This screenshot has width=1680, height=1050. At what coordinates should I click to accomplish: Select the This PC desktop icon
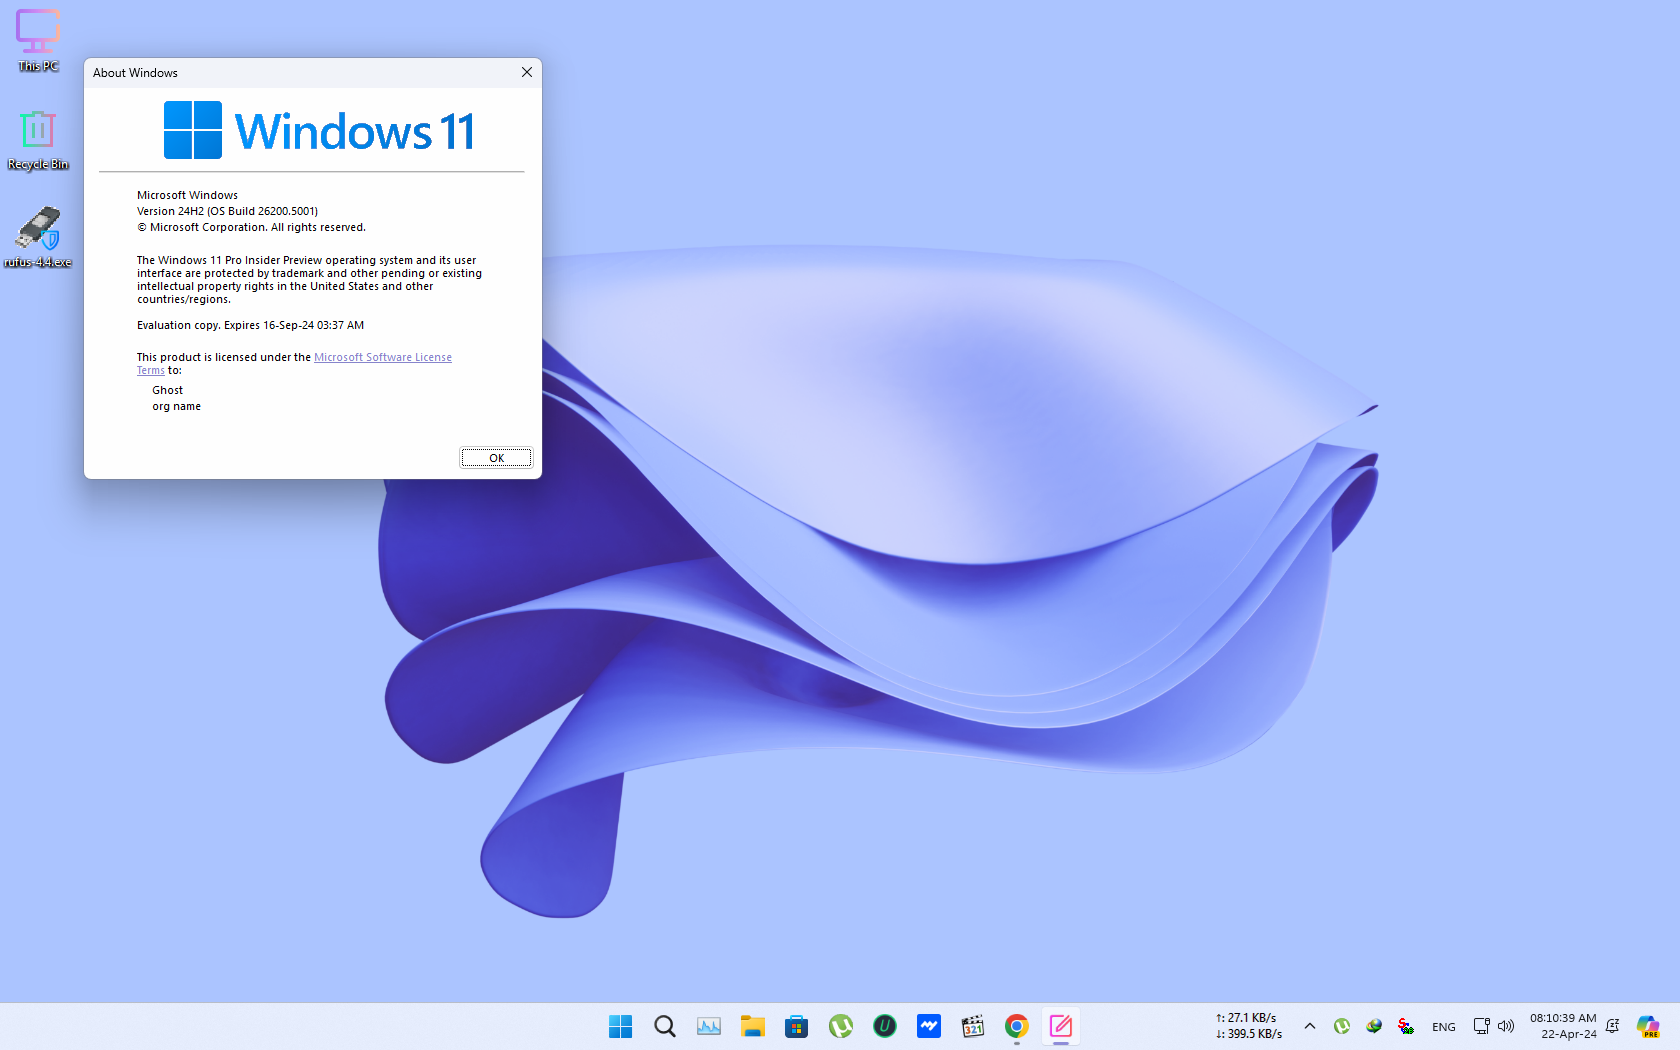point(38,41)
